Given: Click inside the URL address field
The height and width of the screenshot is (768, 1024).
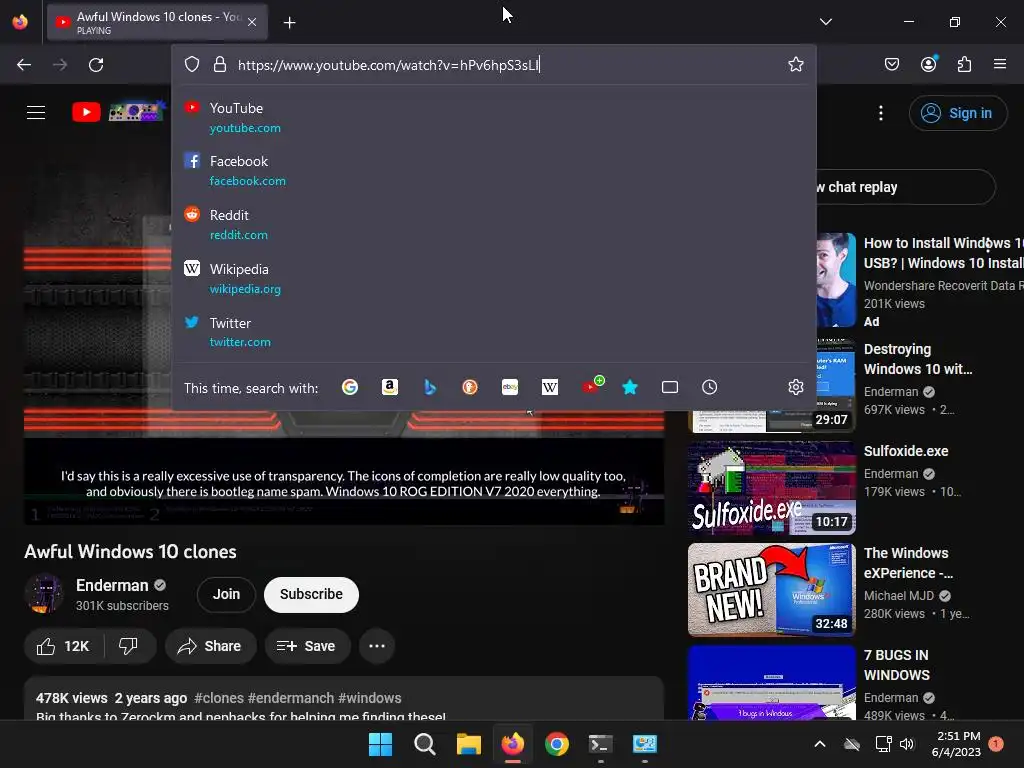Looking at the screenshot, I should point(507,65).
